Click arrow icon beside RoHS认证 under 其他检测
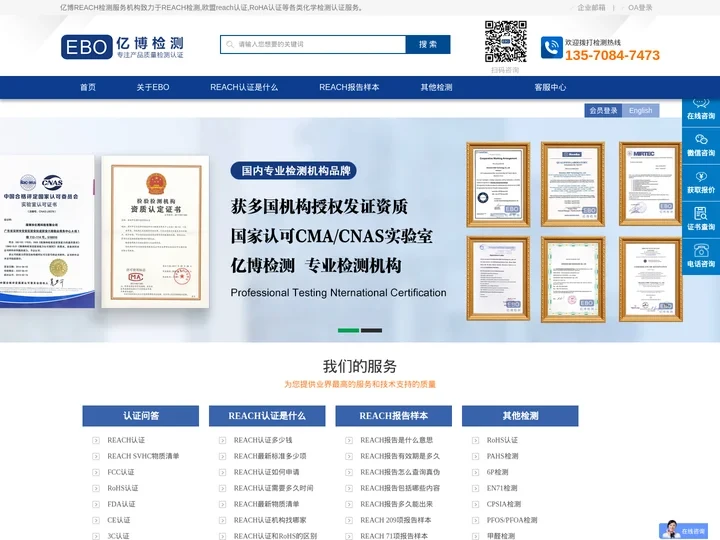This screenshot has height=540, width=720. point(476,440)
